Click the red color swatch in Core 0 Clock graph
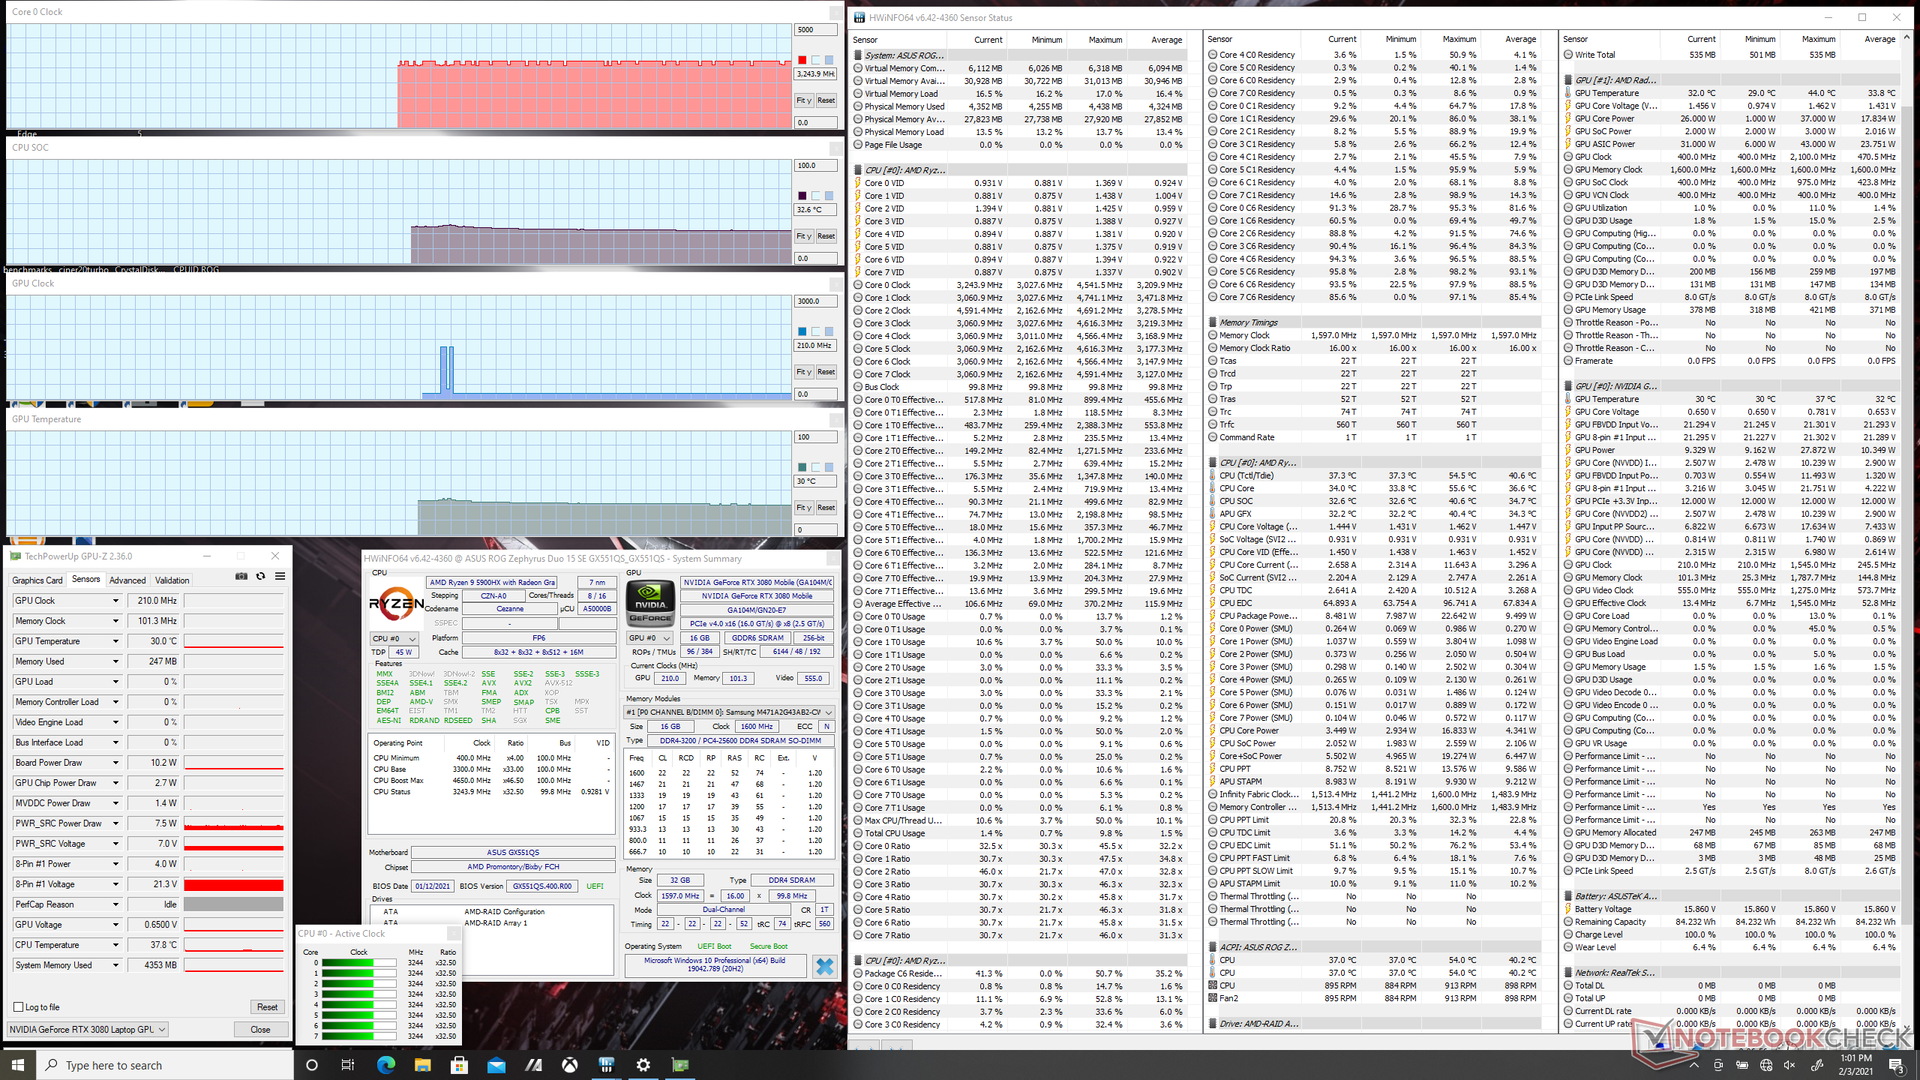 (x=802, y=60)
